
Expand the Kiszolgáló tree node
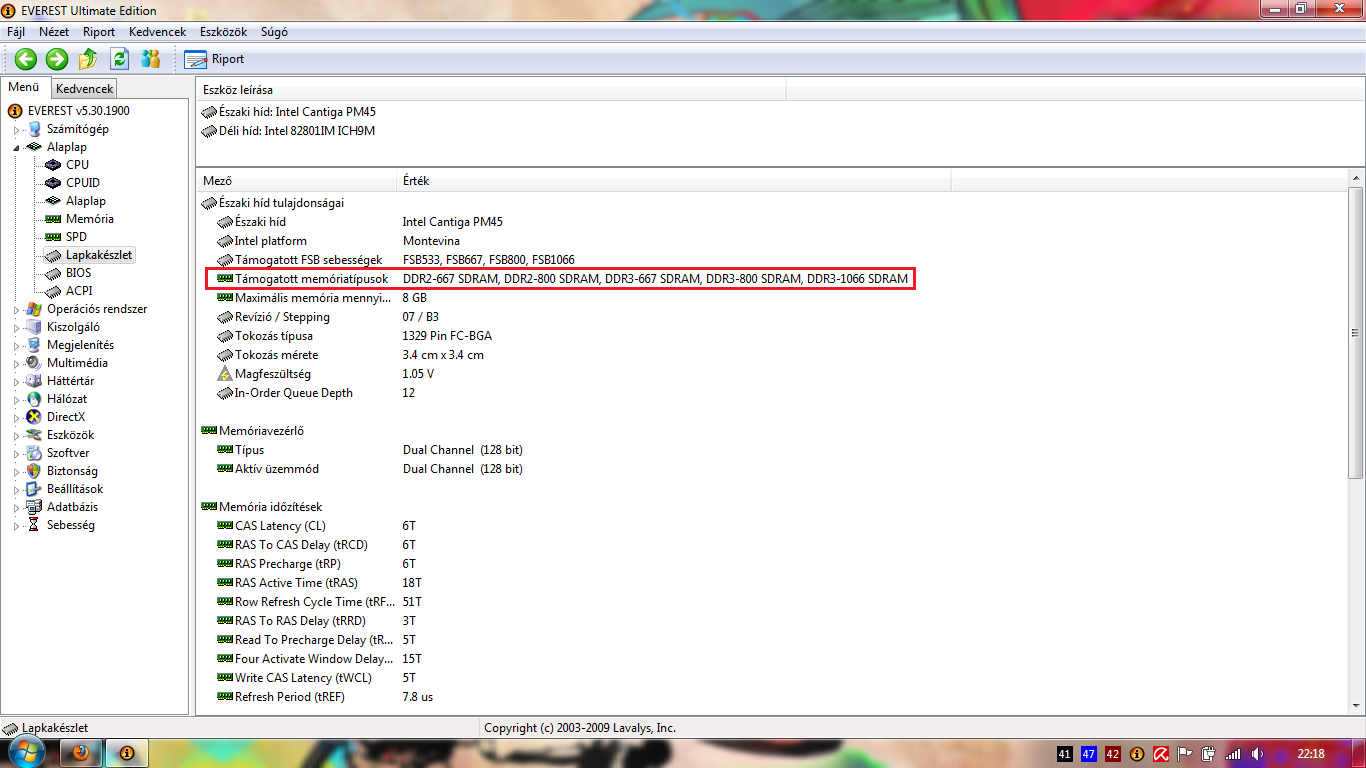(x=16, y=327)
